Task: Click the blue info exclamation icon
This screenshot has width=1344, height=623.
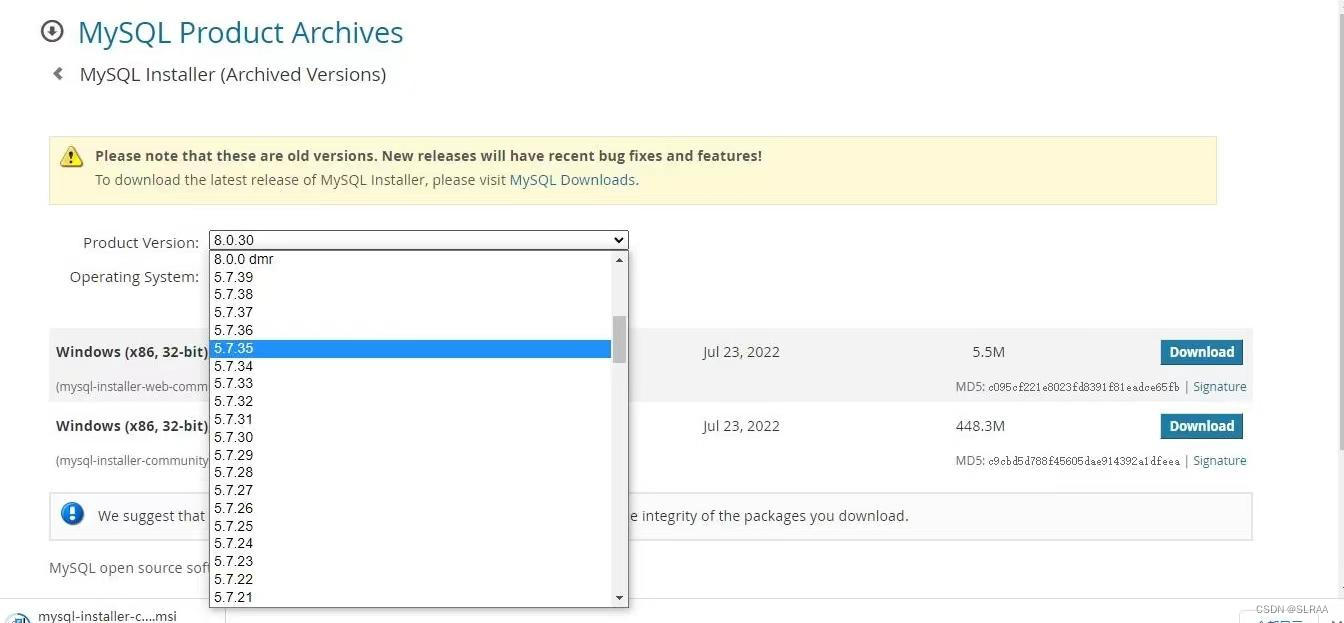Action: (73, 514)
